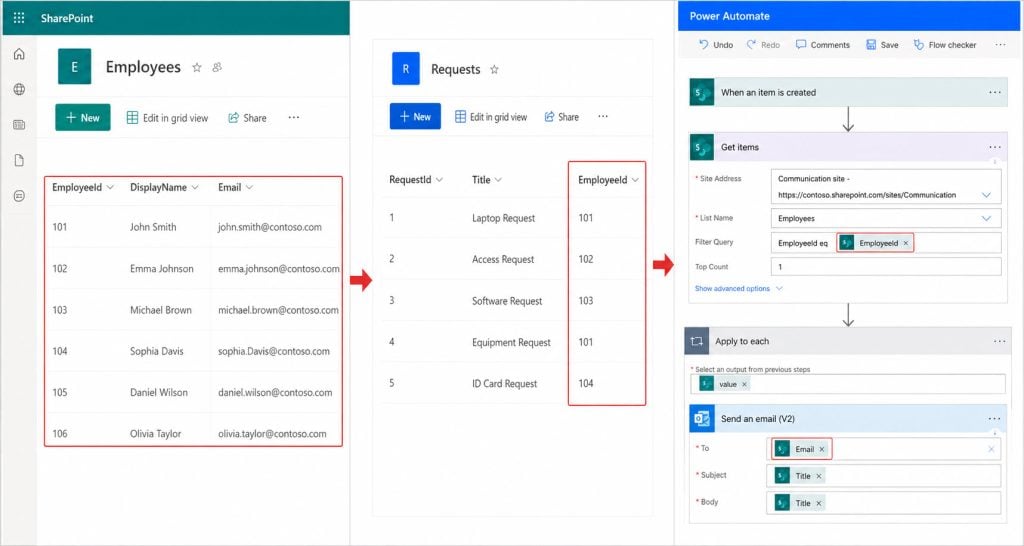Open more options ellipsis in Employees toolbar

pyautogui.click(x=294, y=118)
